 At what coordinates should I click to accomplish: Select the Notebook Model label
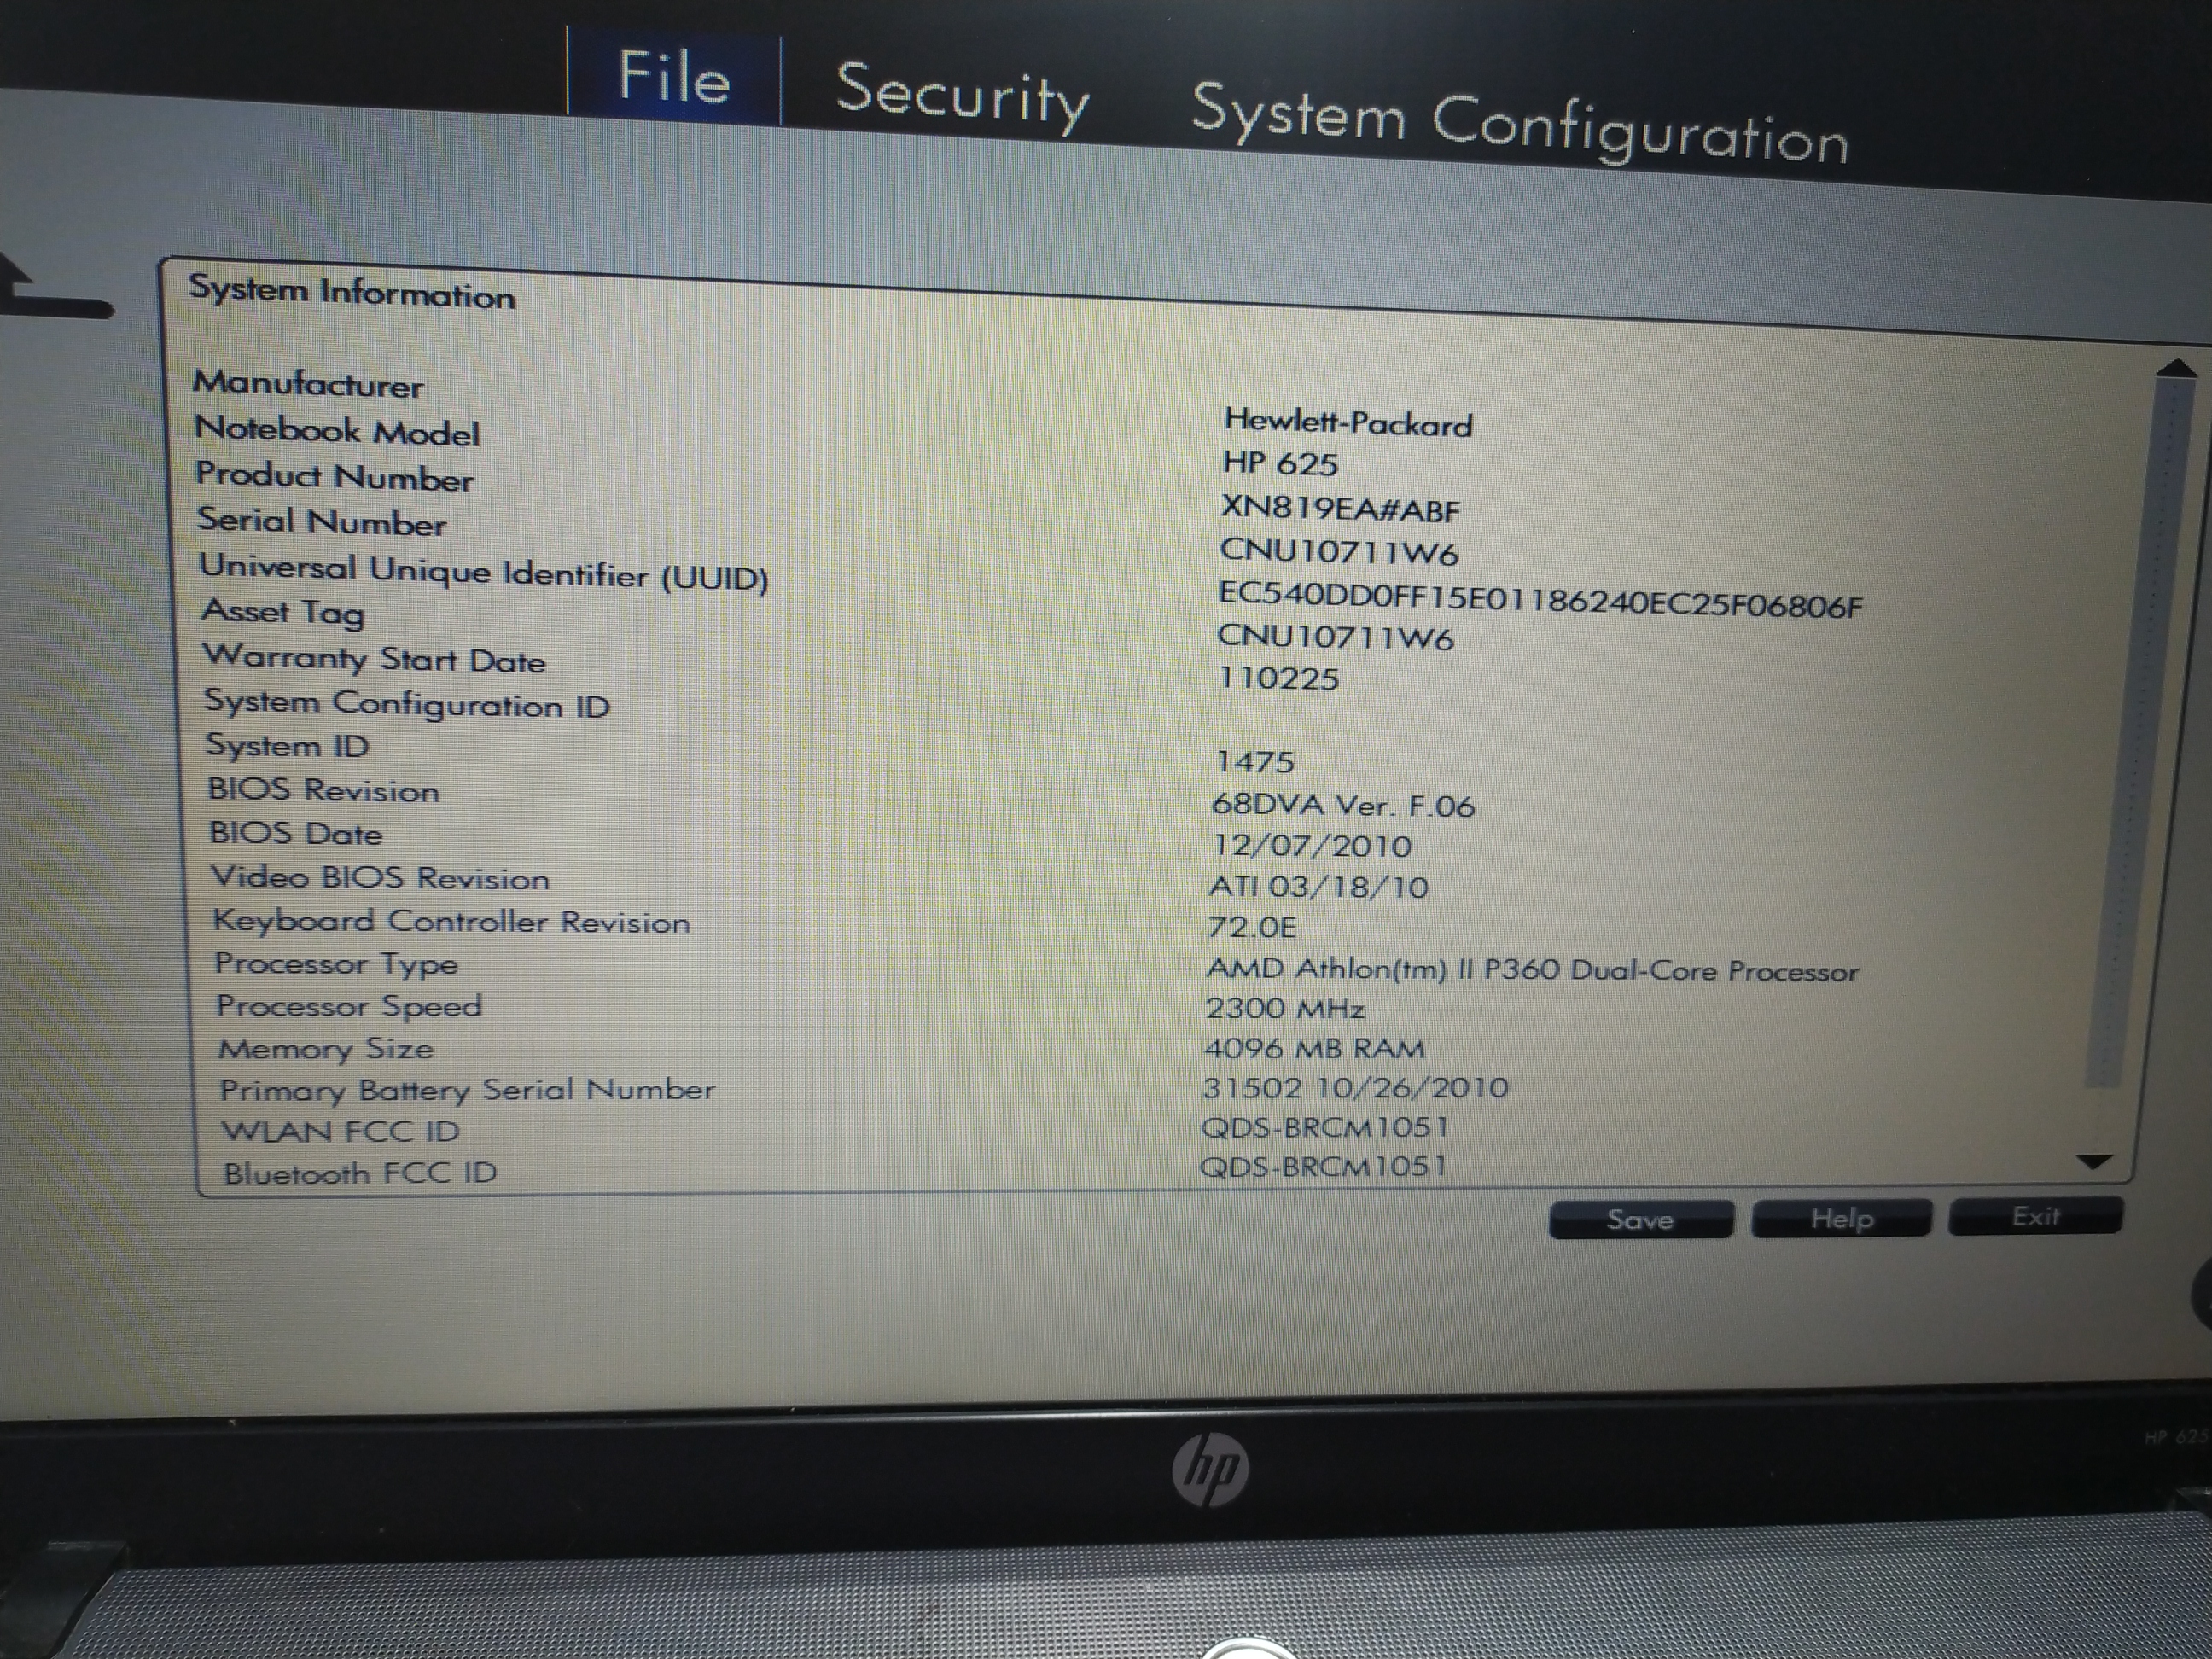[337, 431]
